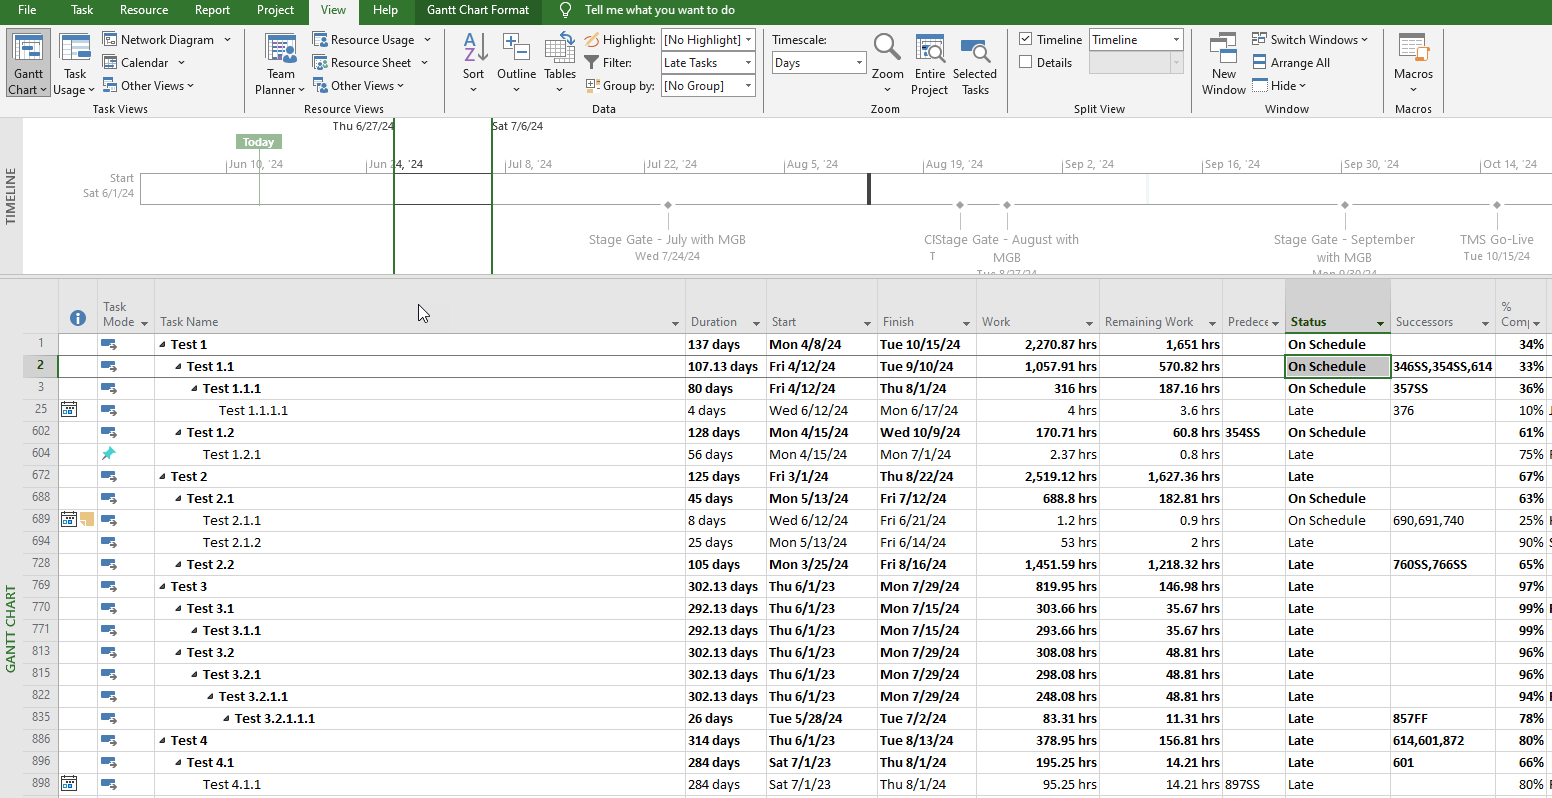Uncheck the Timeline checkbox
This screenshot has width=1552, height=798.
[x=1024, y=39]
